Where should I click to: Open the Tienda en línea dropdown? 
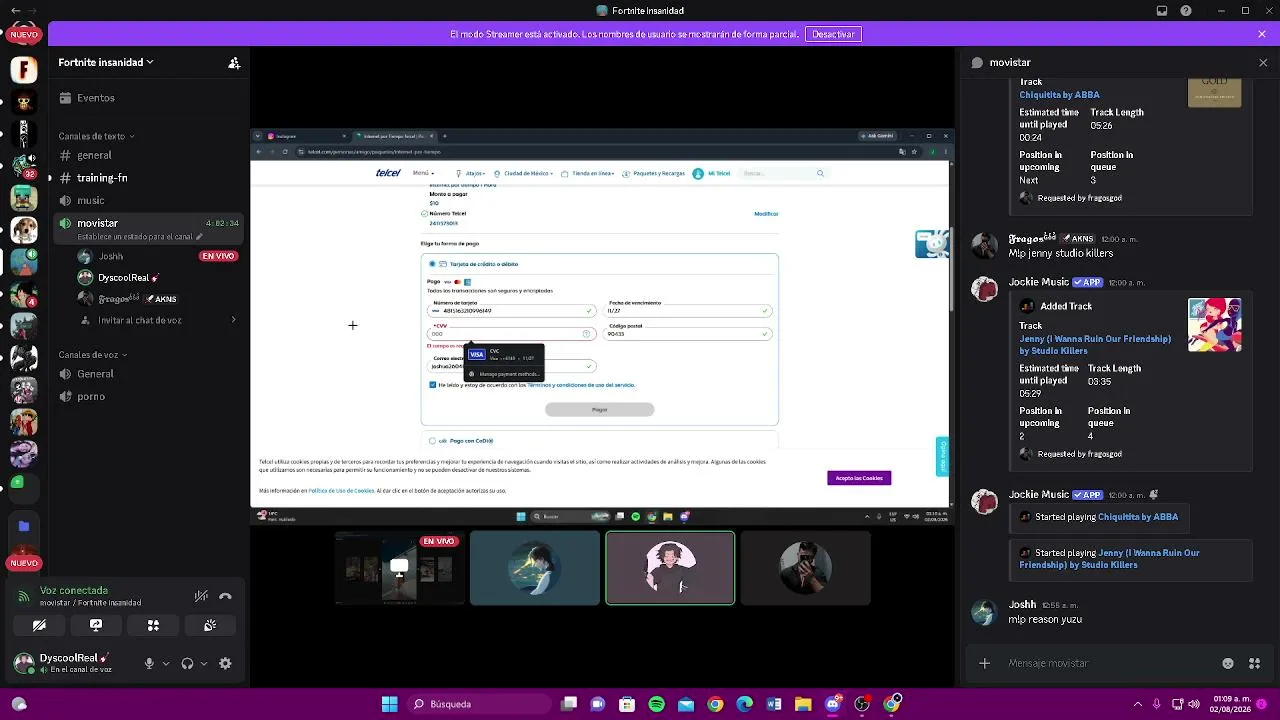(x=590, y=173)
